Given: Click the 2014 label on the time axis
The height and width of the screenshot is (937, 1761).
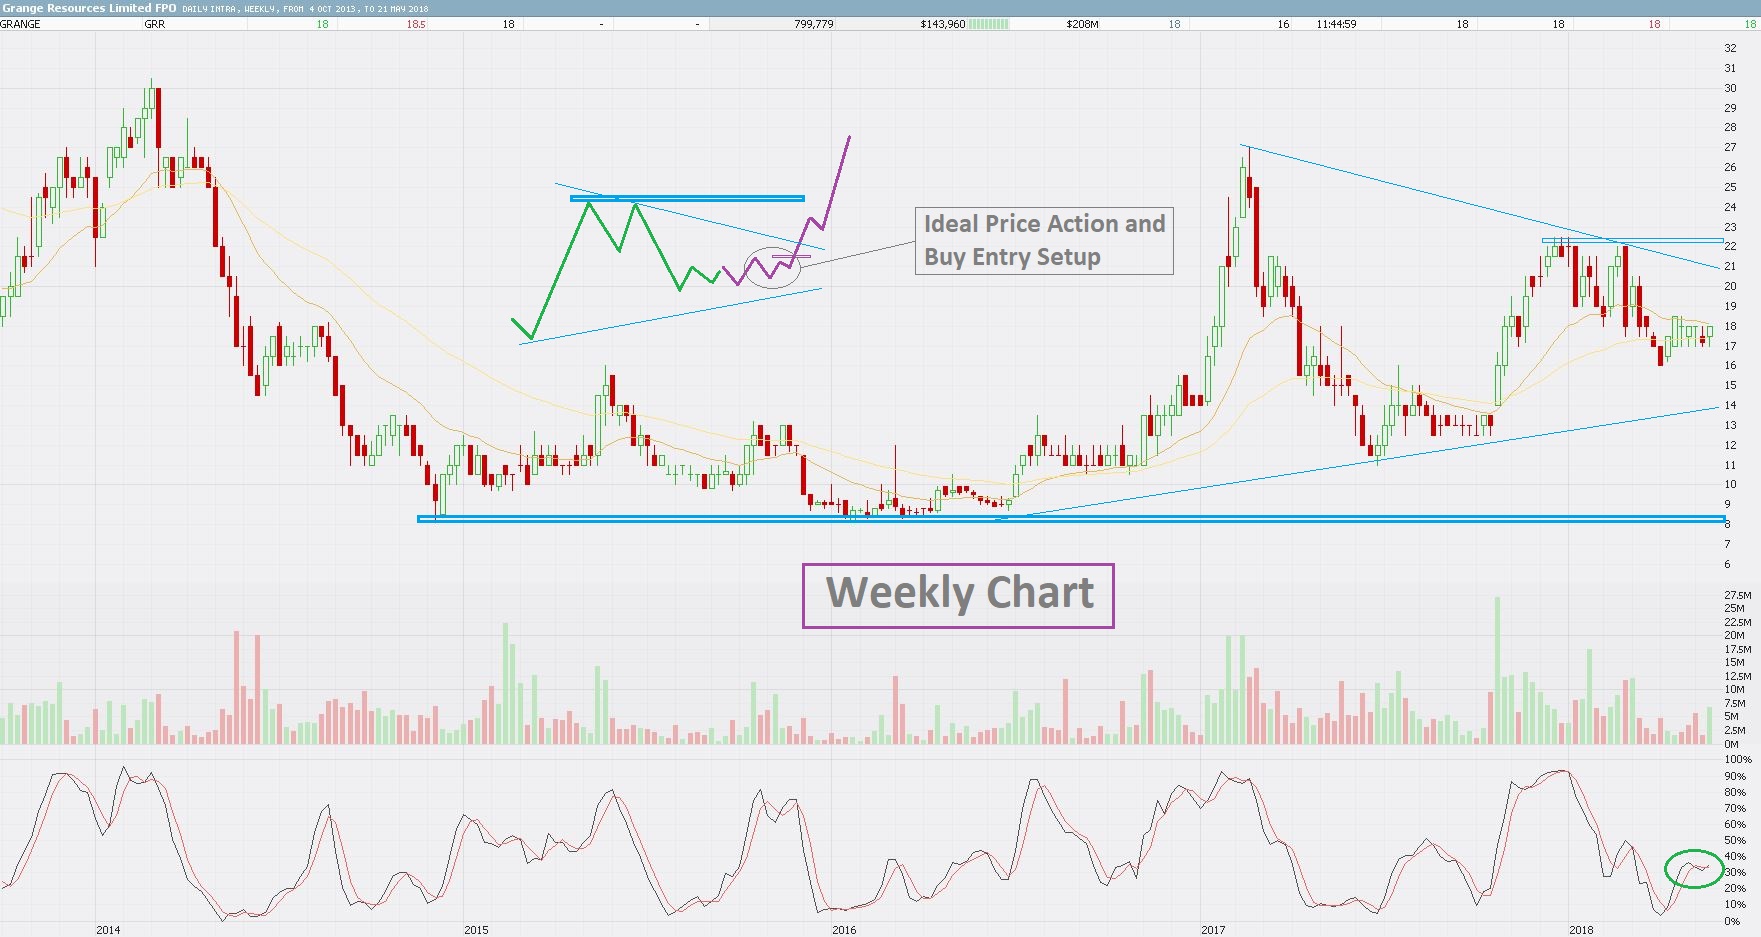Looking at the screenshot, I should [x=108, y=930].
